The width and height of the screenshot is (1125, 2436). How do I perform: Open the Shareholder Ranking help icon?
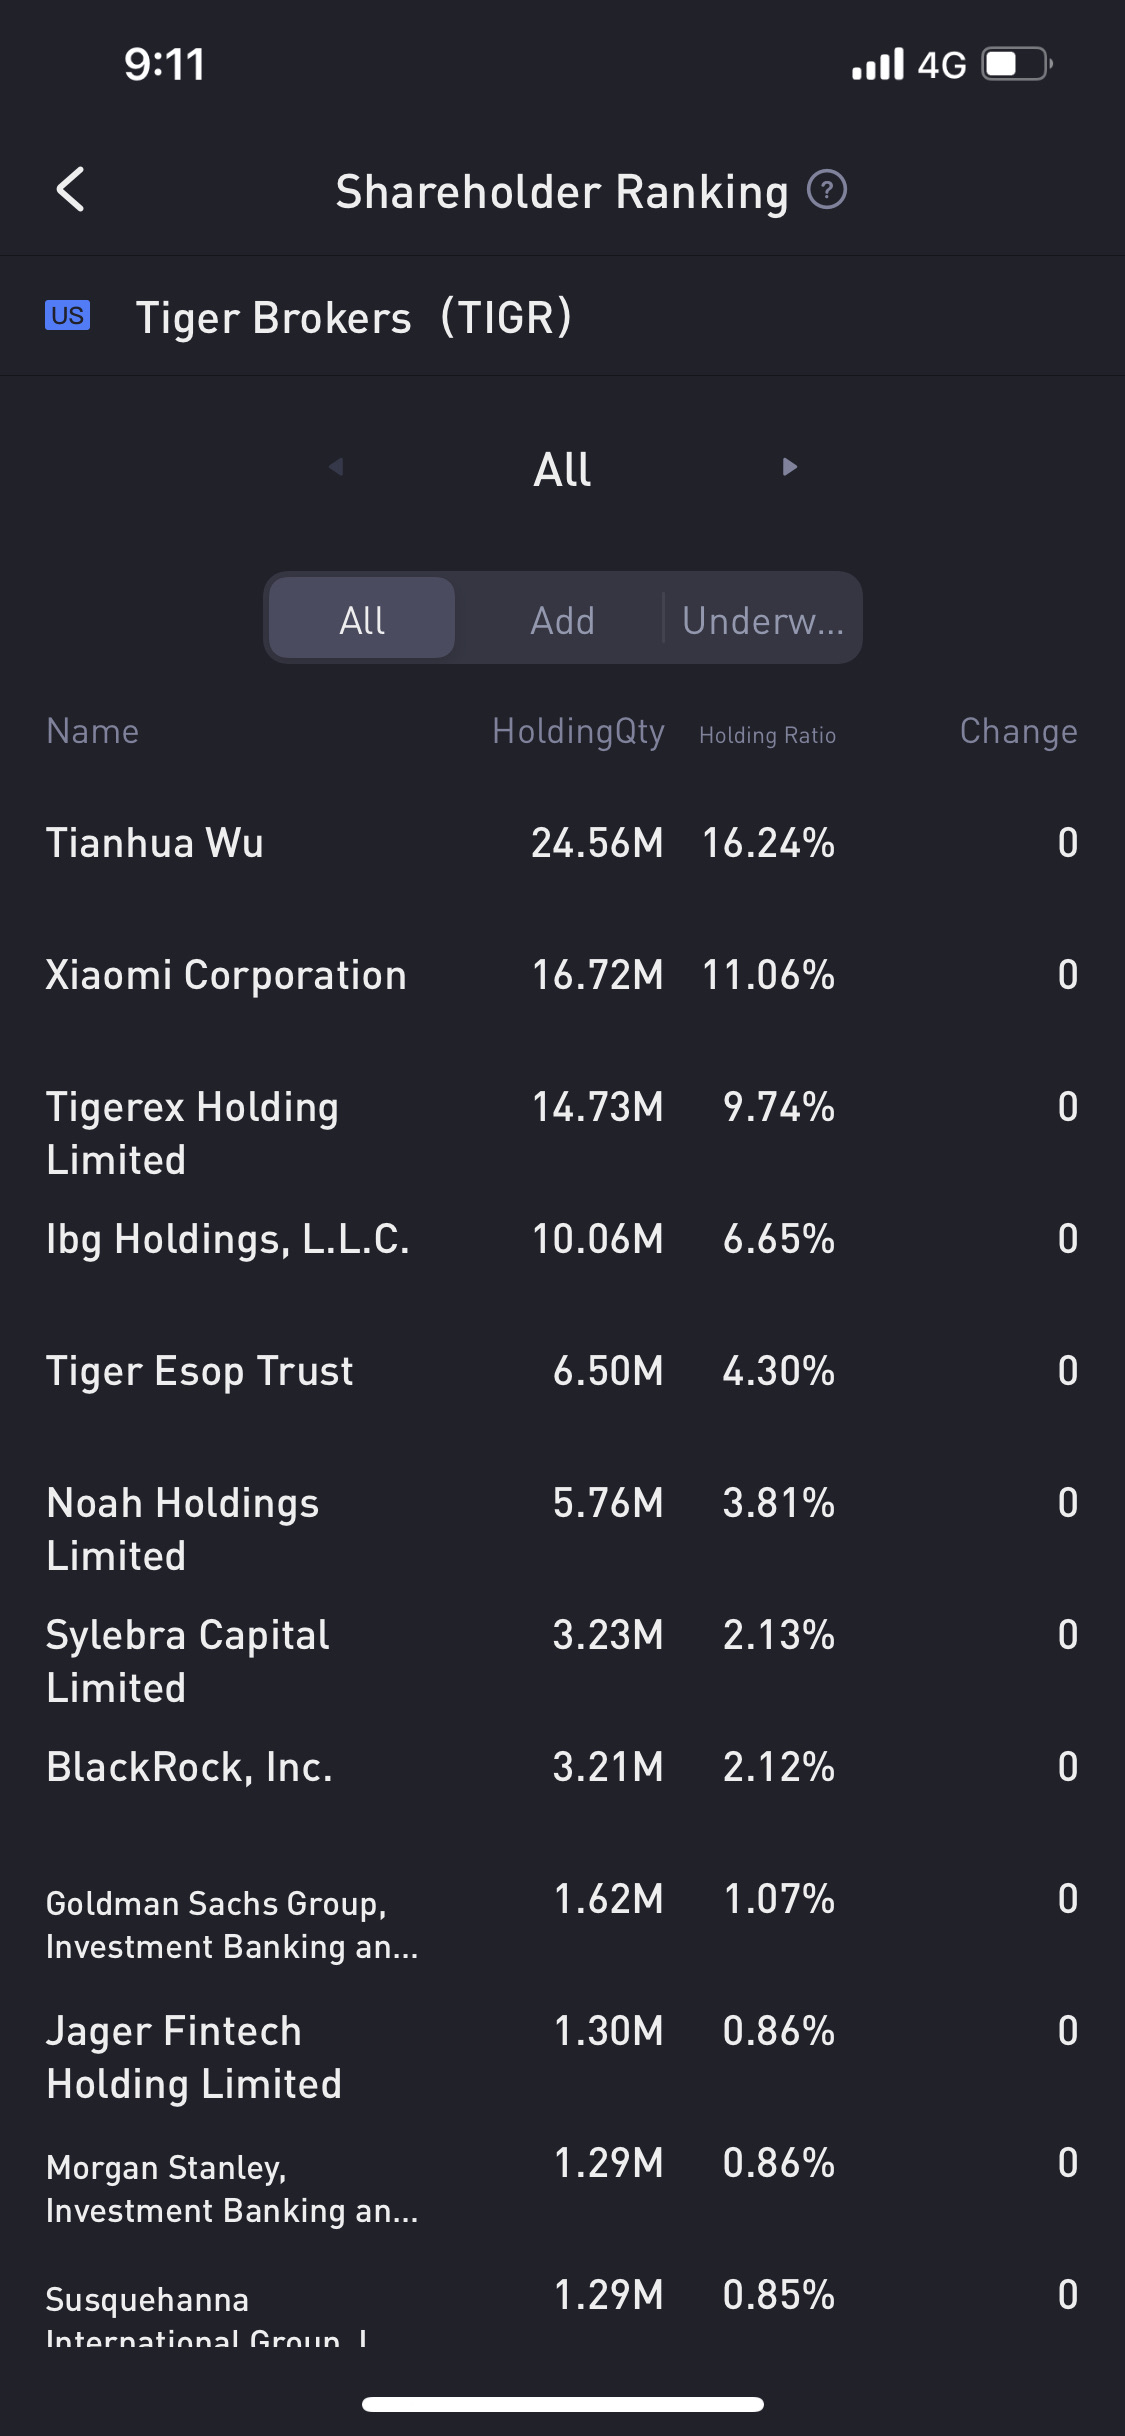827,190
